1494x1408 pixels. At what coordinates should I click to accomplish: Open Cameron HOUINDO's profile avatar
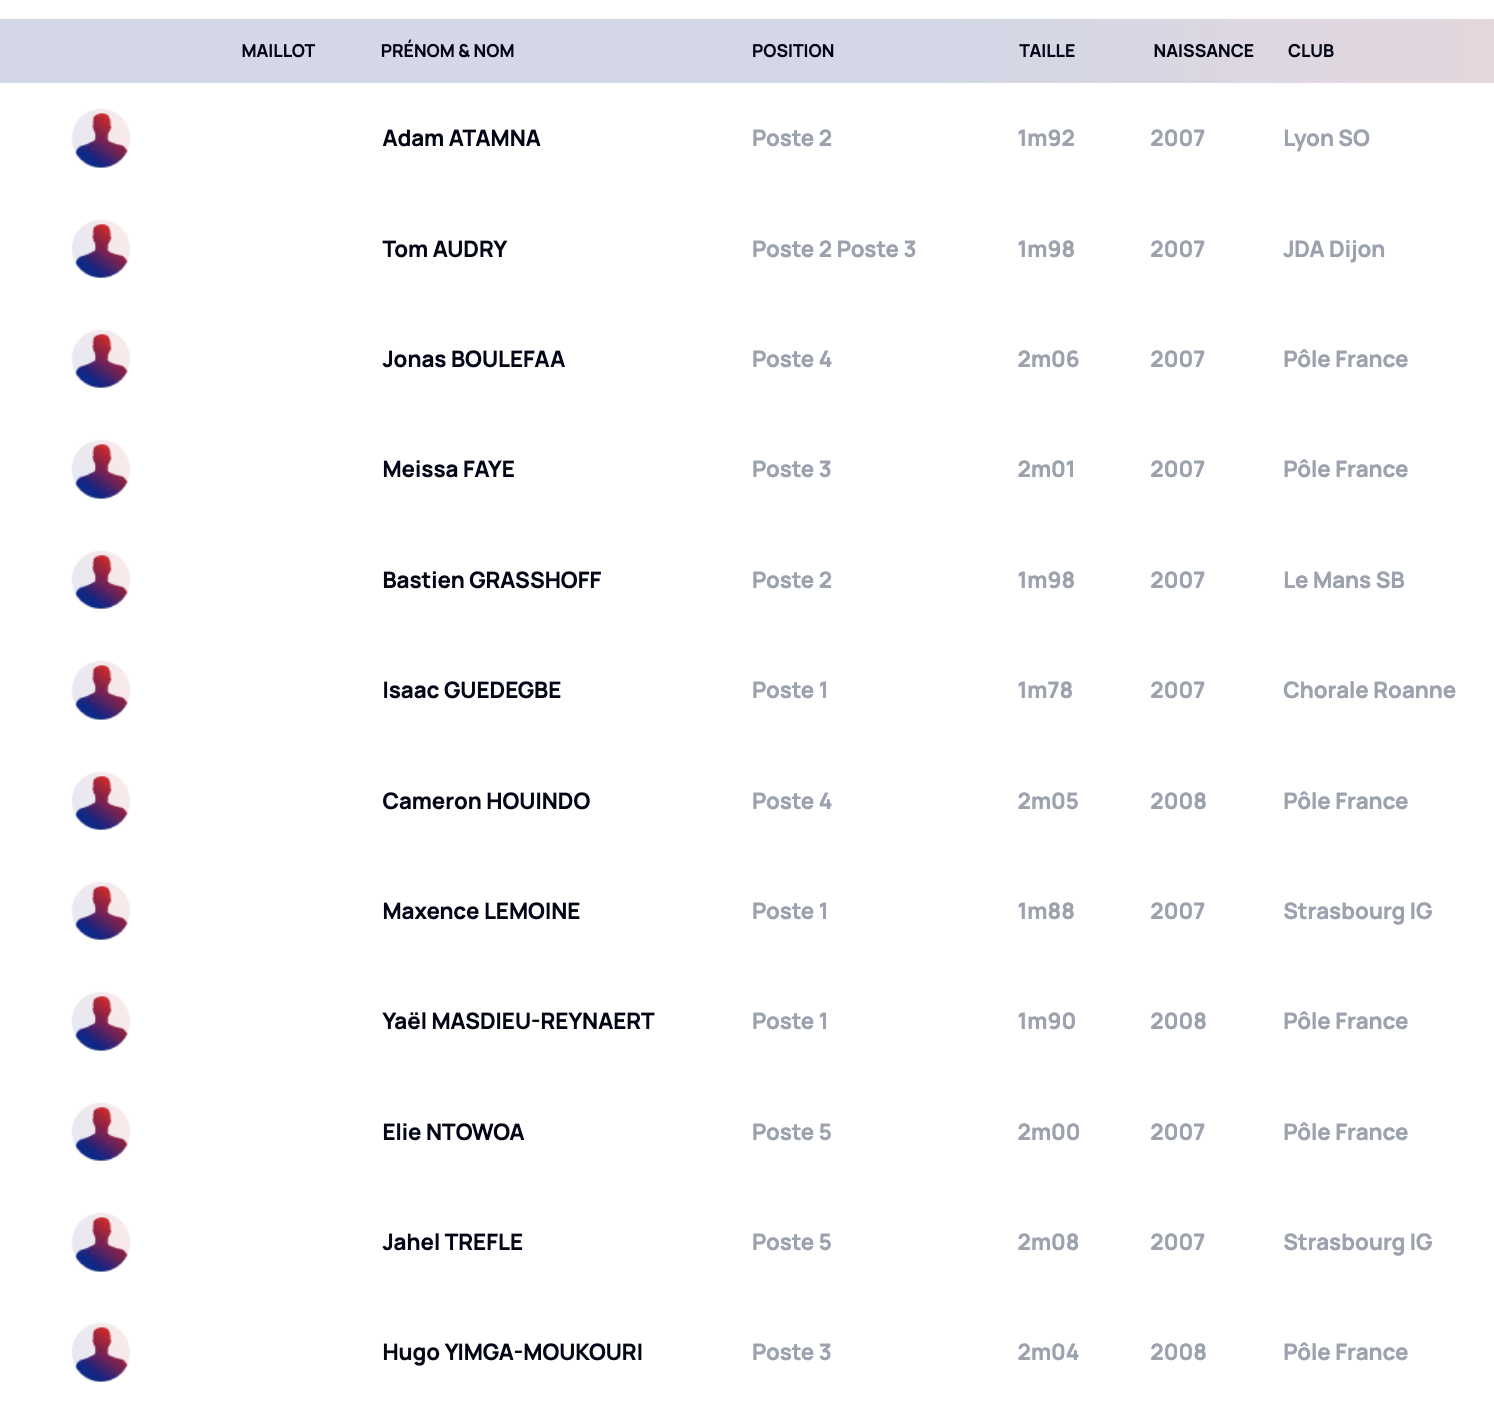101,801
